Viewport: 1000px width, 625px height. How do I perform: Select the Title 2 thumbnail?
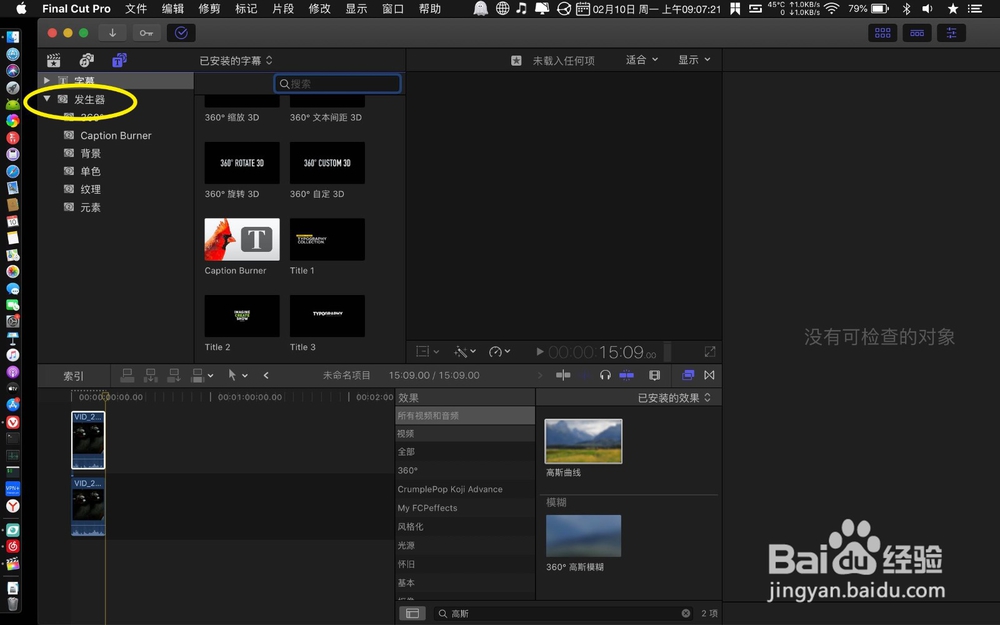[x=242, y=316]
